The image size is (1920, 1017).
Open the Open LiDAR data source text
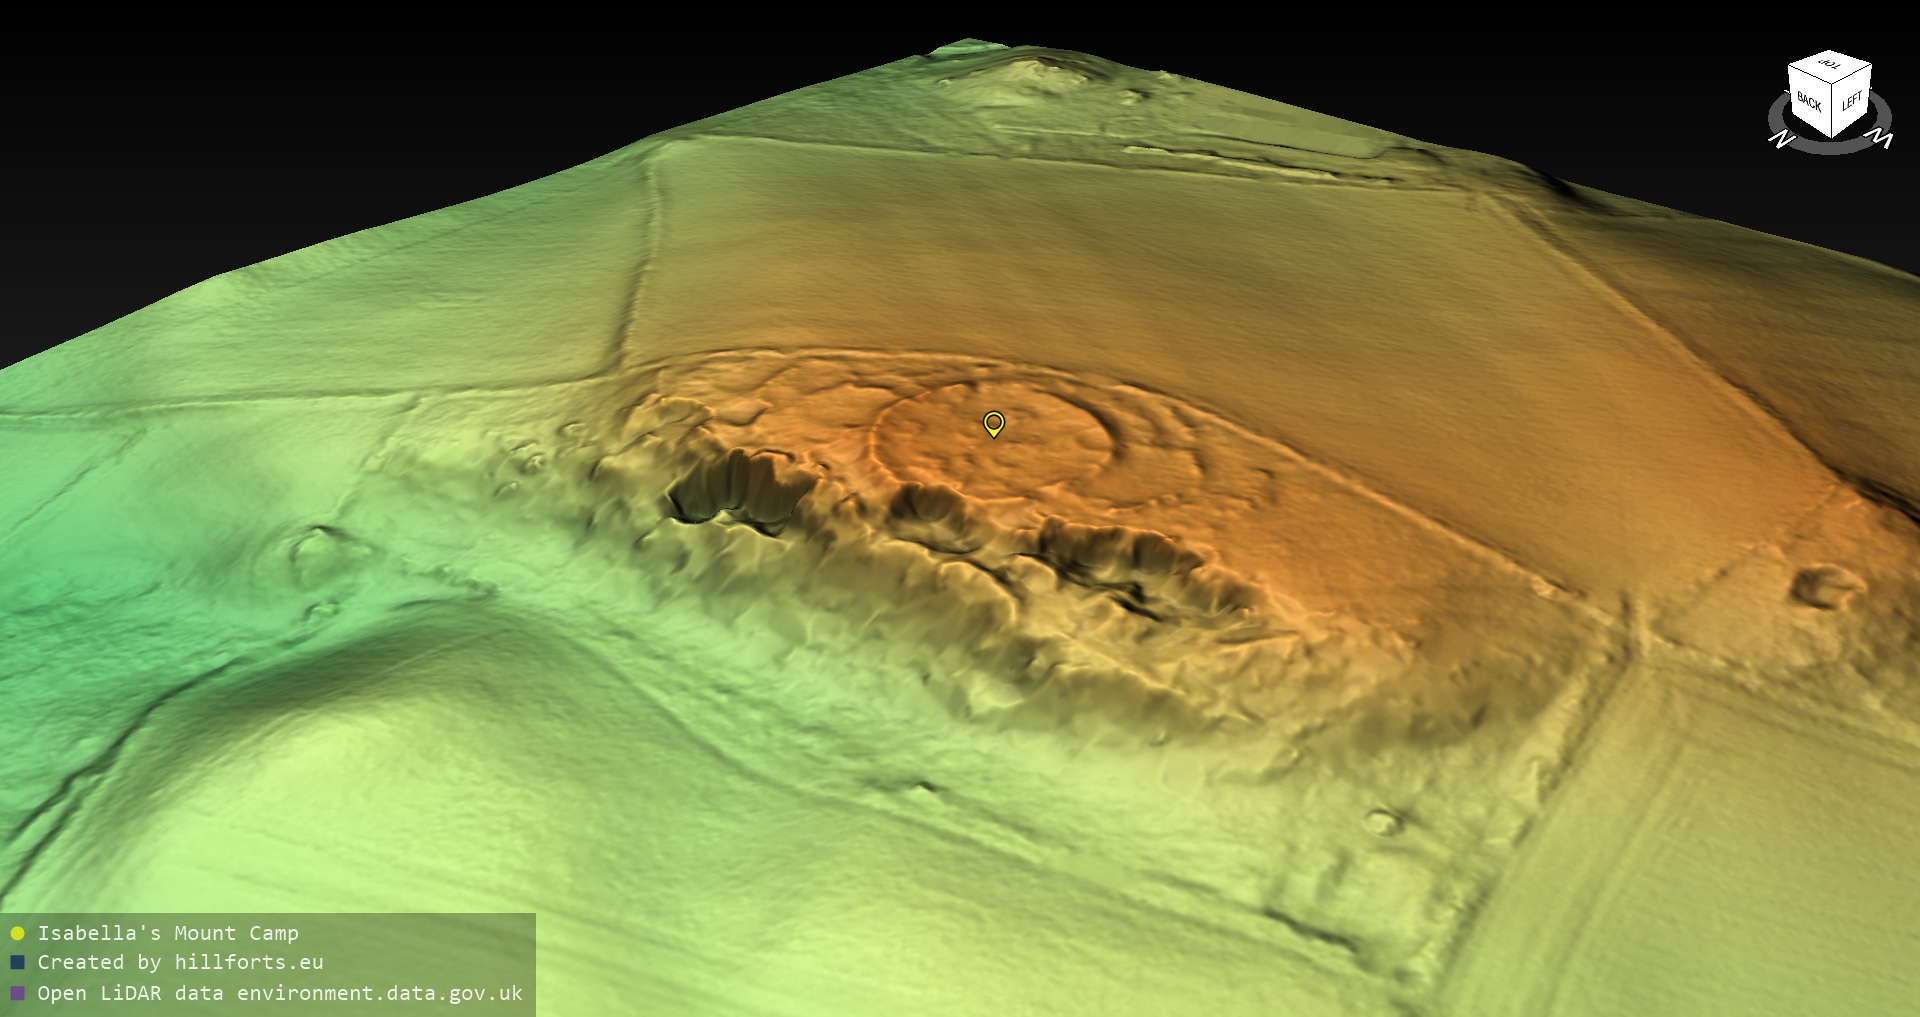(x=280, y=993)
